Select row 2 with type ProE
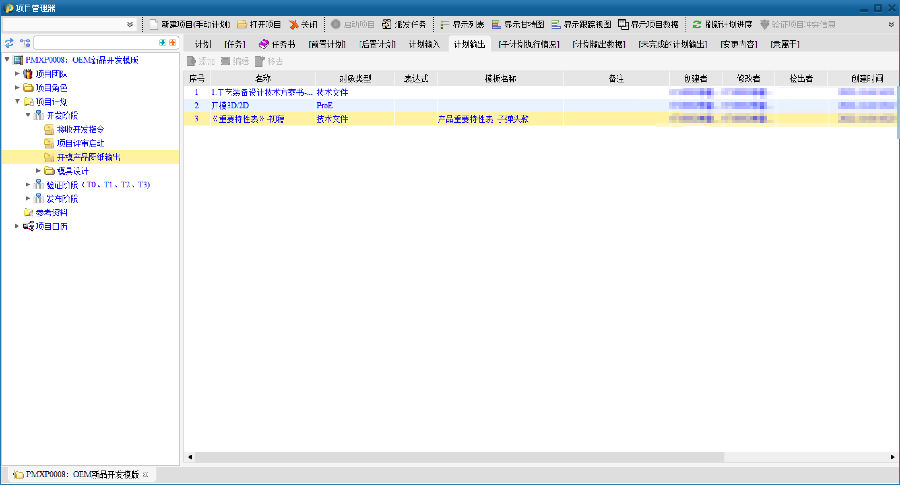 point(540,106)
